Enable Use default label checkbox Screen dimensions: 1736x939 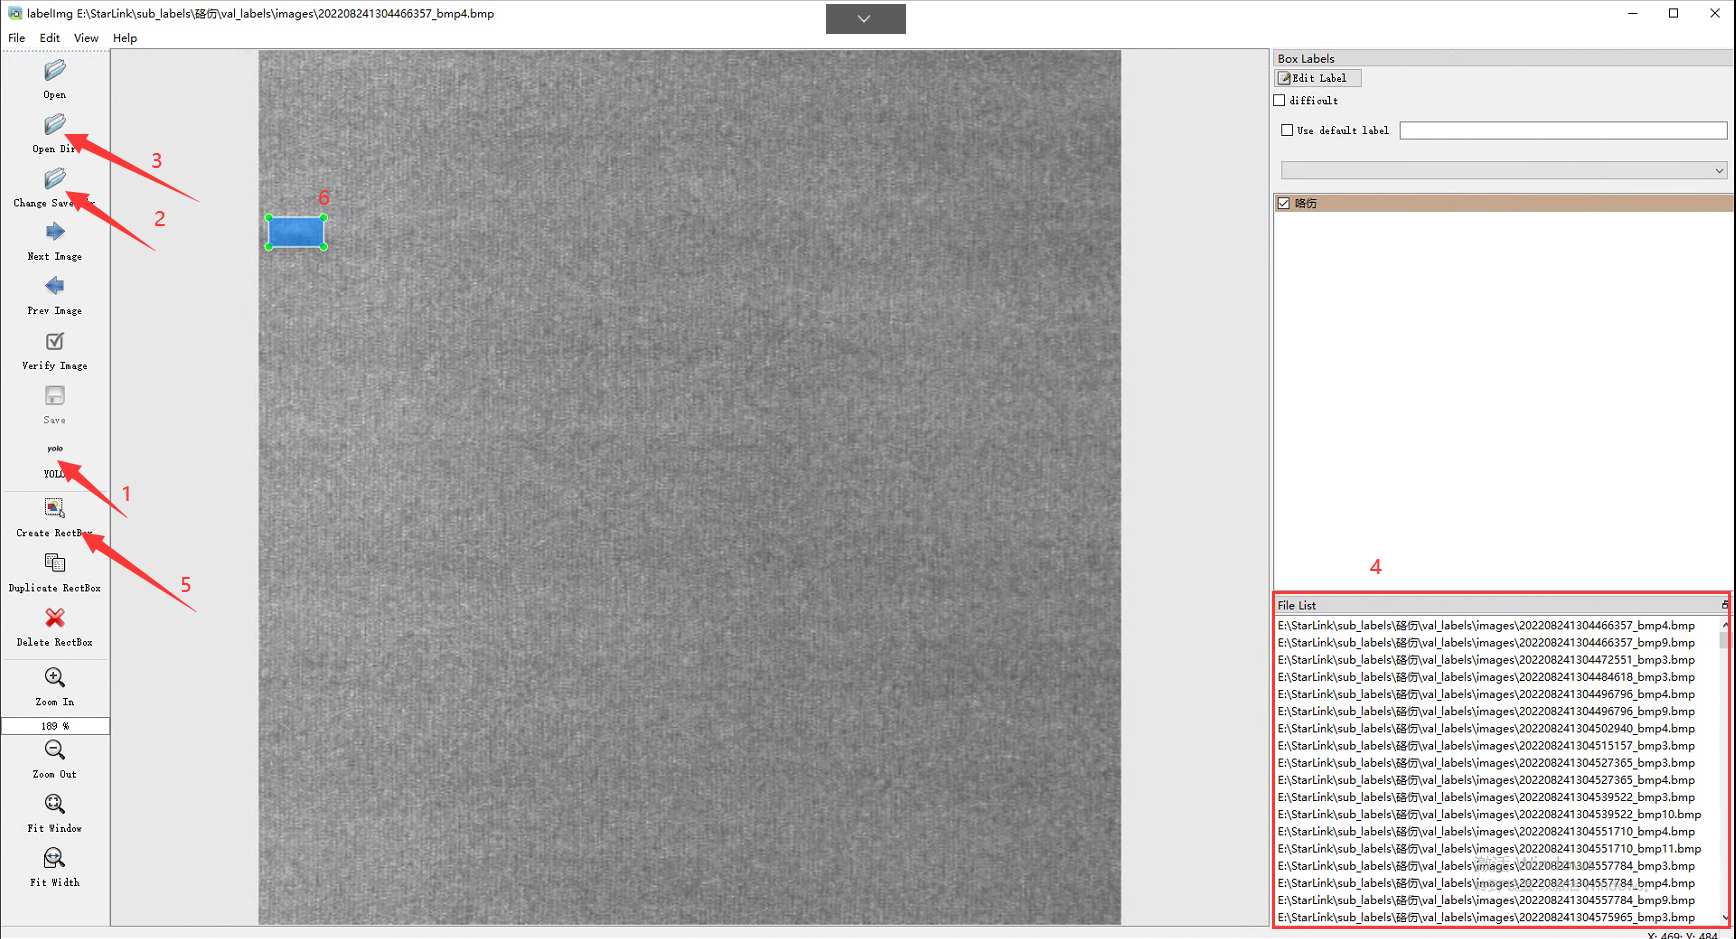(1287, 130)
